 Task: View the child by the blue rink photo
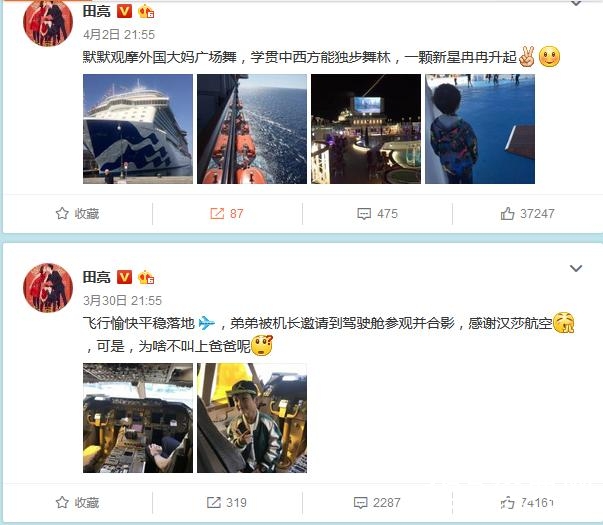click(x=480, y=129)
